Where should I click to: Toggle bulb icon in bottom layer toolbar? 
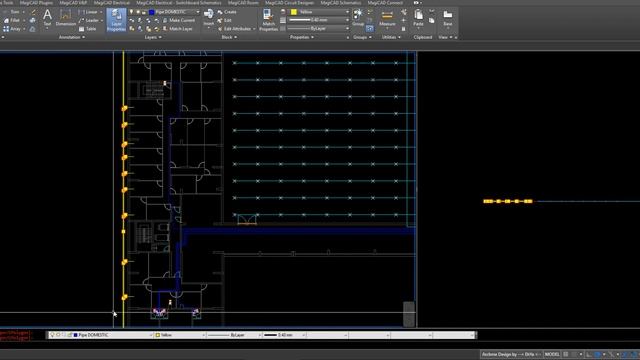[52, 335]
